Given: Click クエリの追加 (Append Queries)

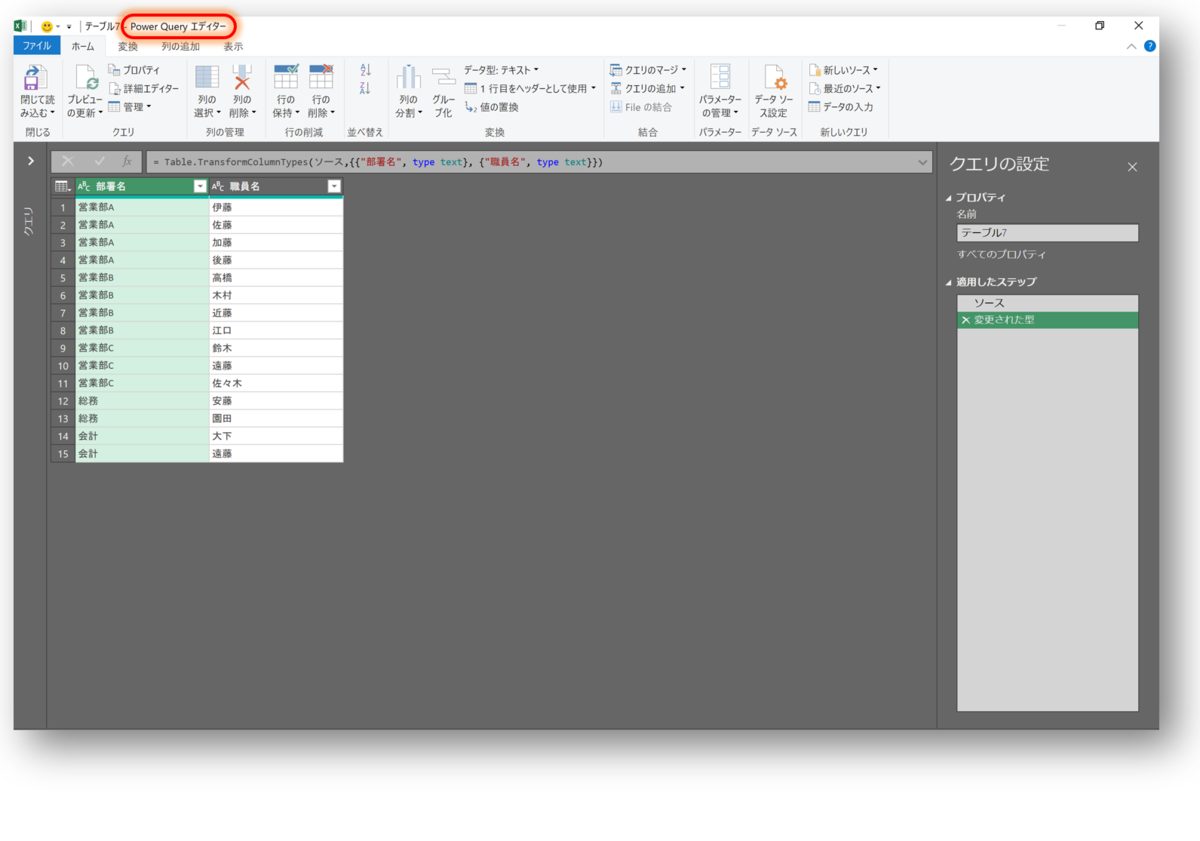Looking at the screenshot, I should (x=647, y=88).
